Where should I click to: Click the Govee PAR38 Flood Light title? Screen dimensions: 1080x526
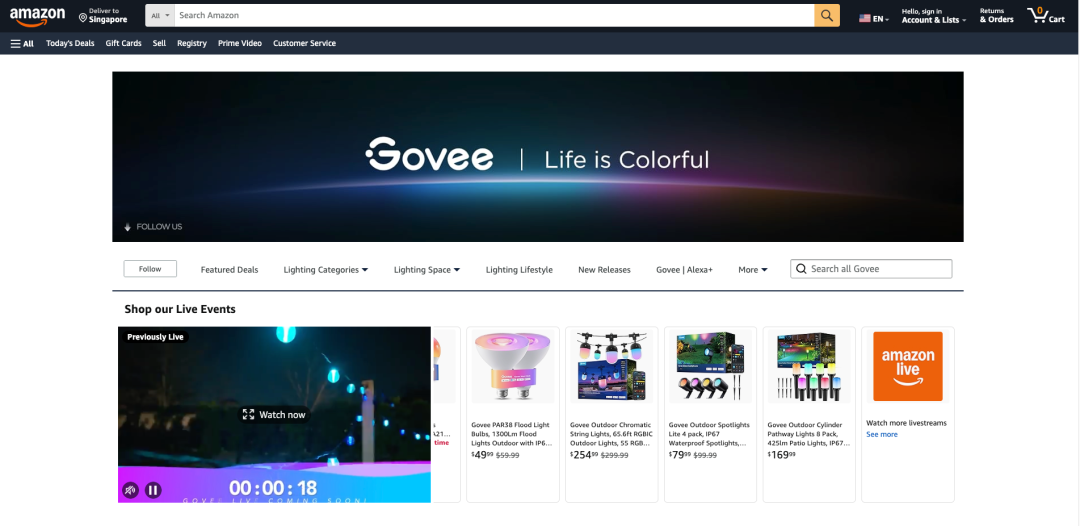tap(510, 434)
